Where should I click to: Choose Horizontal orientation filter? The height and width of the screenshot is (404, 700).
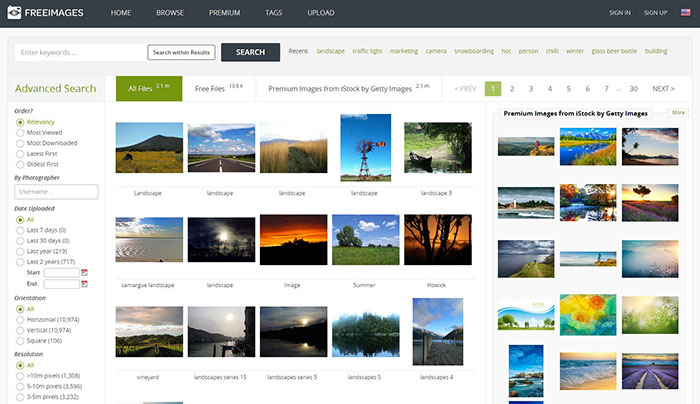pyautogui.click(x=21, y=319)
